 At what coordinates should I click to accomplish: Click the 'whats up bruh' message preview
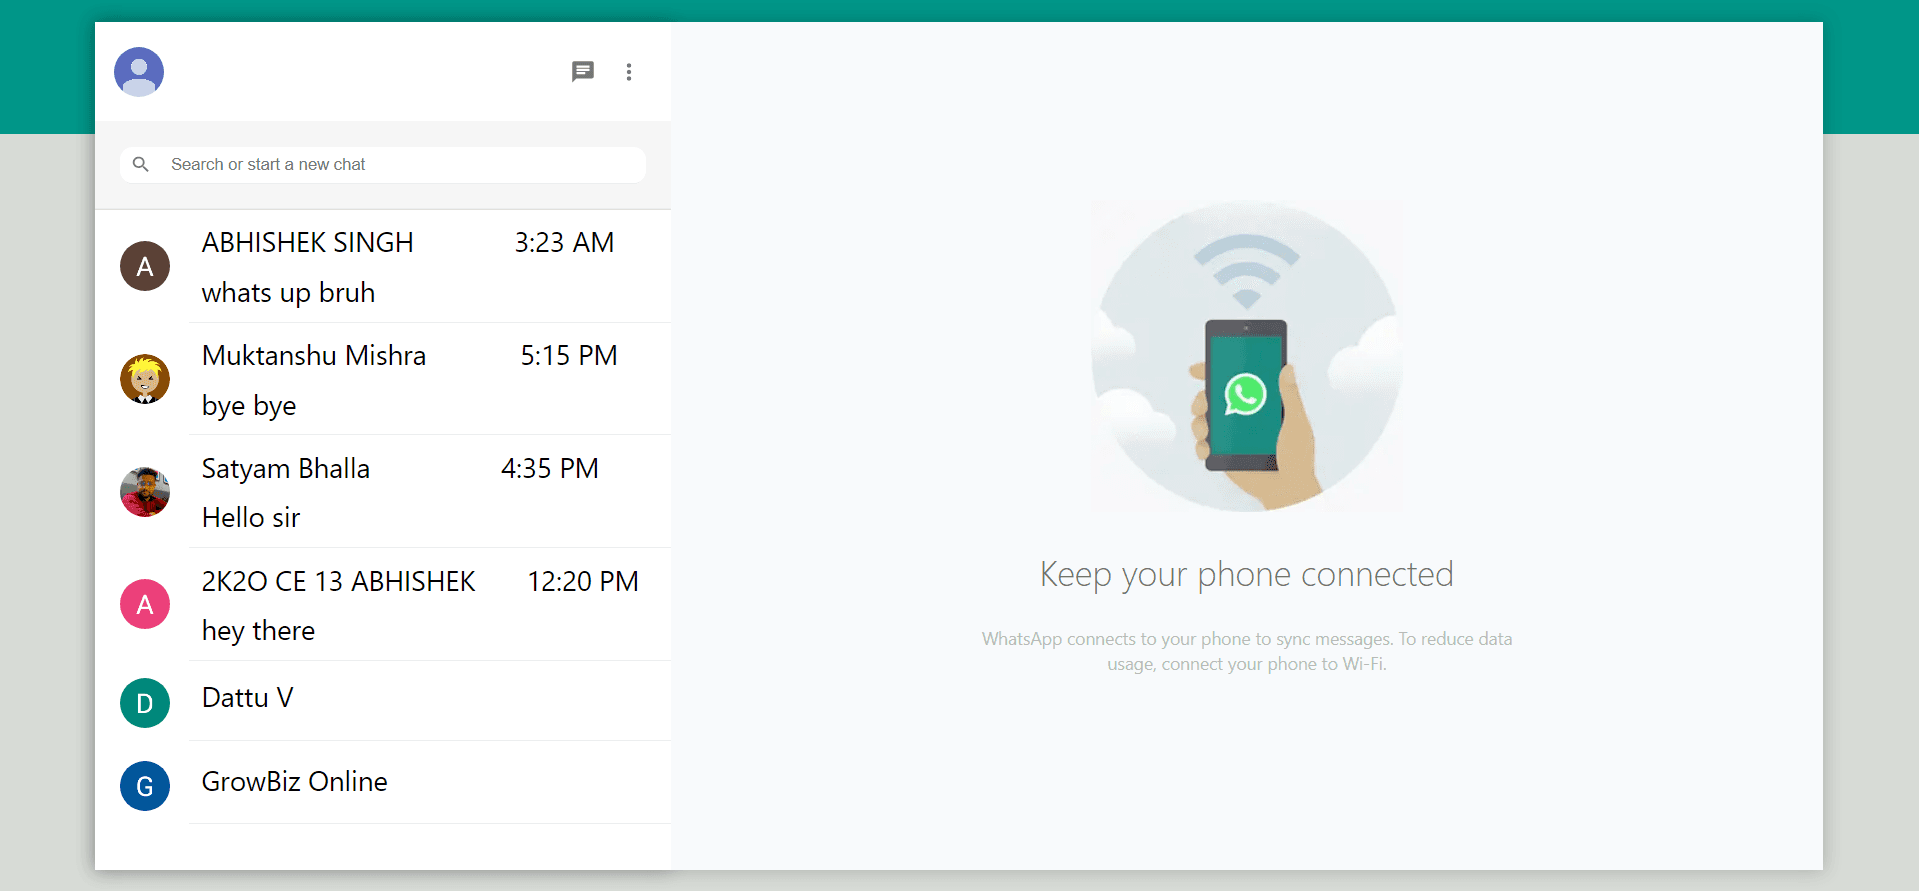pyautogui.click(x=288, y=293)
